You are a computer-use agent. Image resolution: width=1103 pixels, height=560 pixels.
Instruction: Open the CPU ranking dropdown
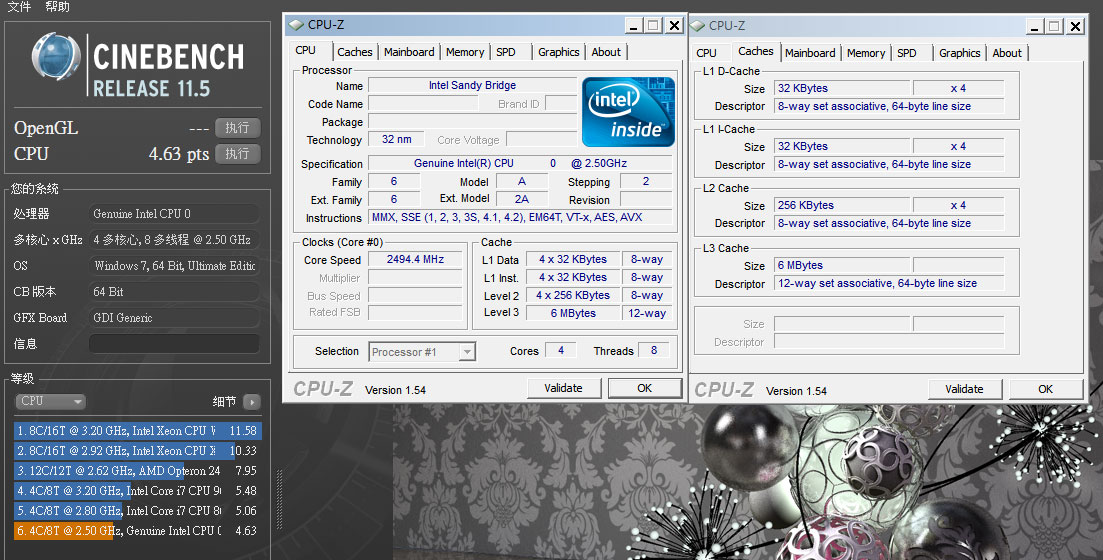click(x=51, y=401)
